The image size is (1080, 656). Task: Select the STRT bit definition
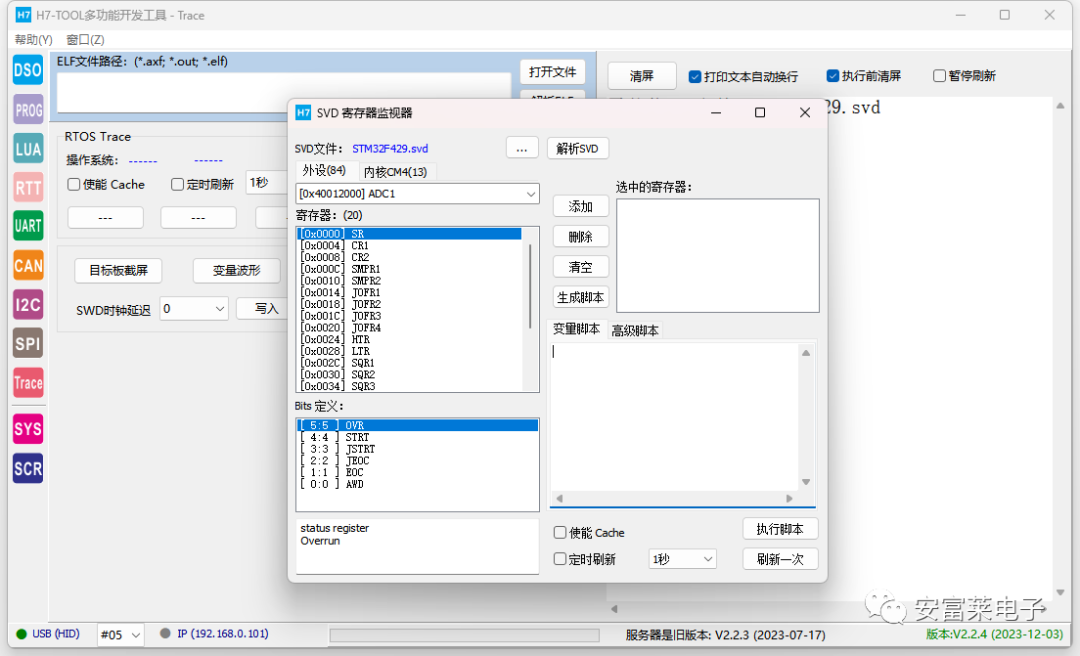417,438
